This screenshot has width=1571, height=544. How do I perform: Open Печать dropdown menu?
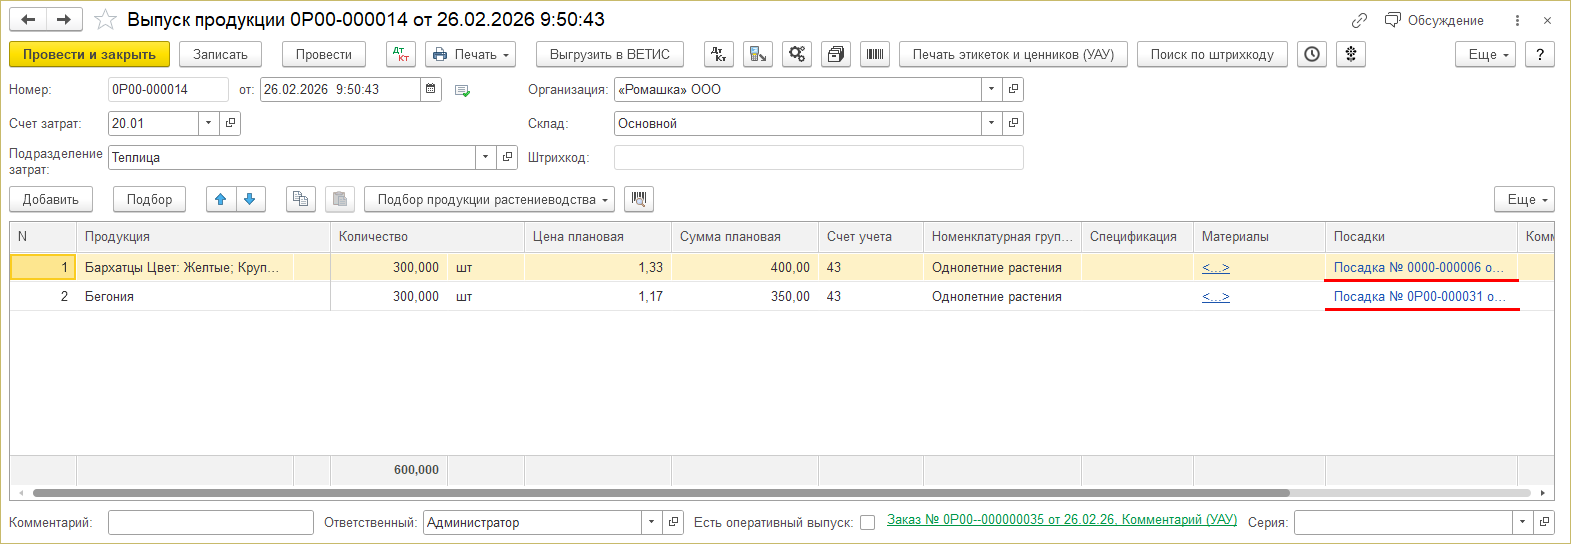click(x=470, y=54)
